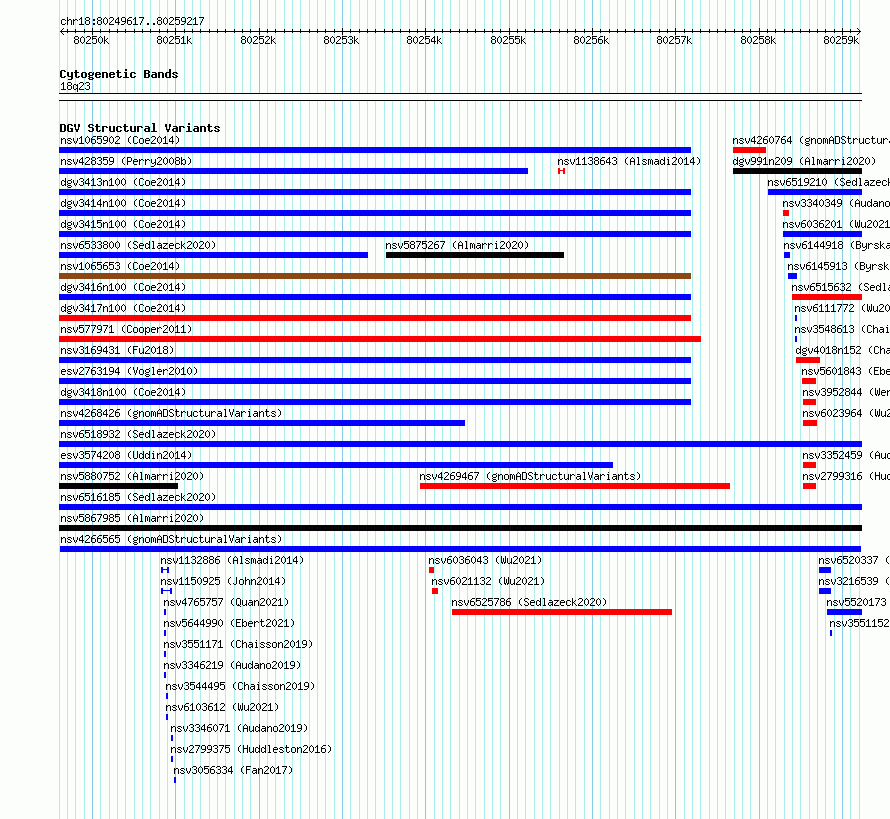
Task: Open the nsv1132886 (Alsmadi2014) label
Action: 232,560
